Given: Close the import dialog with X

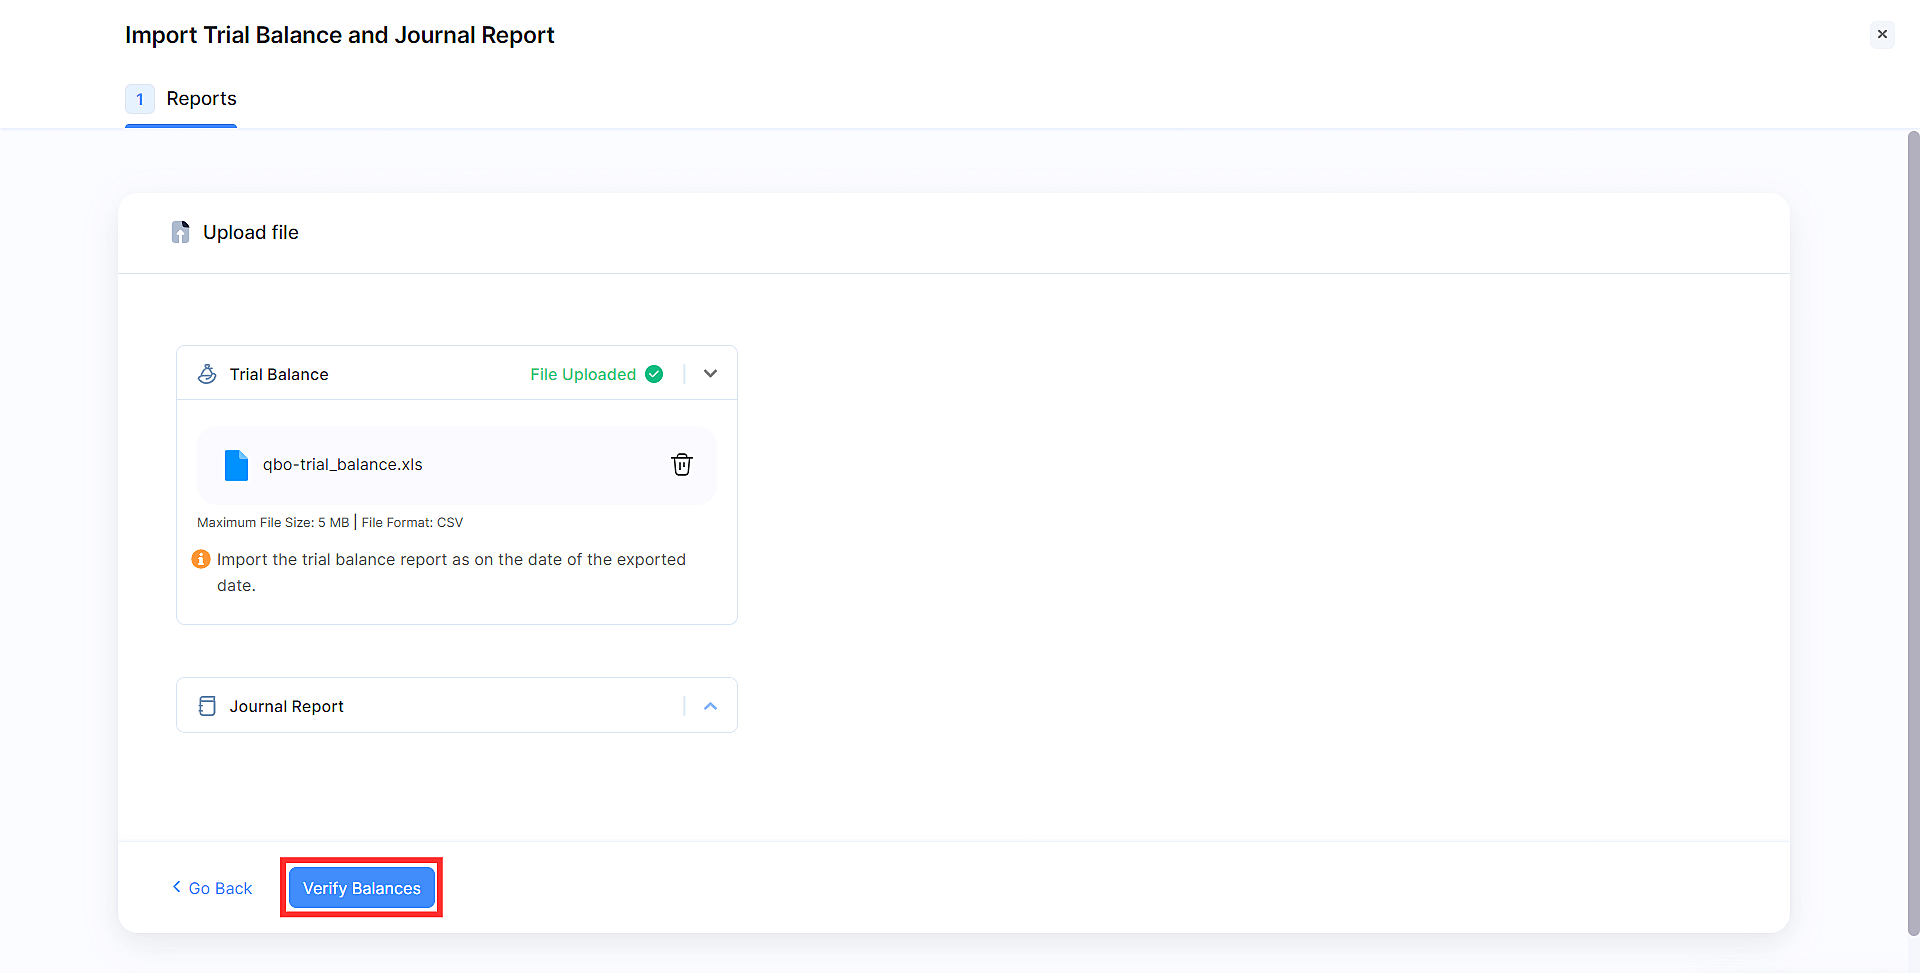Looking at the screenshot, I should (x=1883, y=34).
